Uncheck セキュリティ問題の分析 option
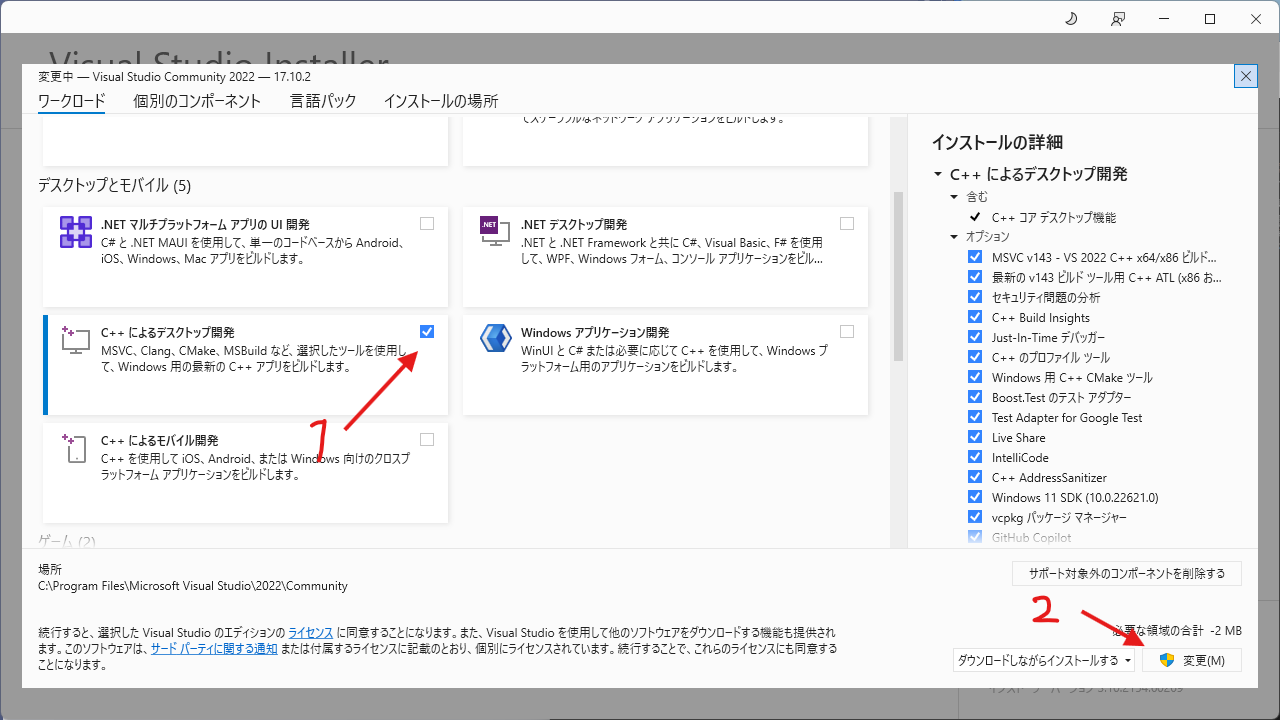The height and width of the screenshot is (720, 1280). [x=975, y=297]
